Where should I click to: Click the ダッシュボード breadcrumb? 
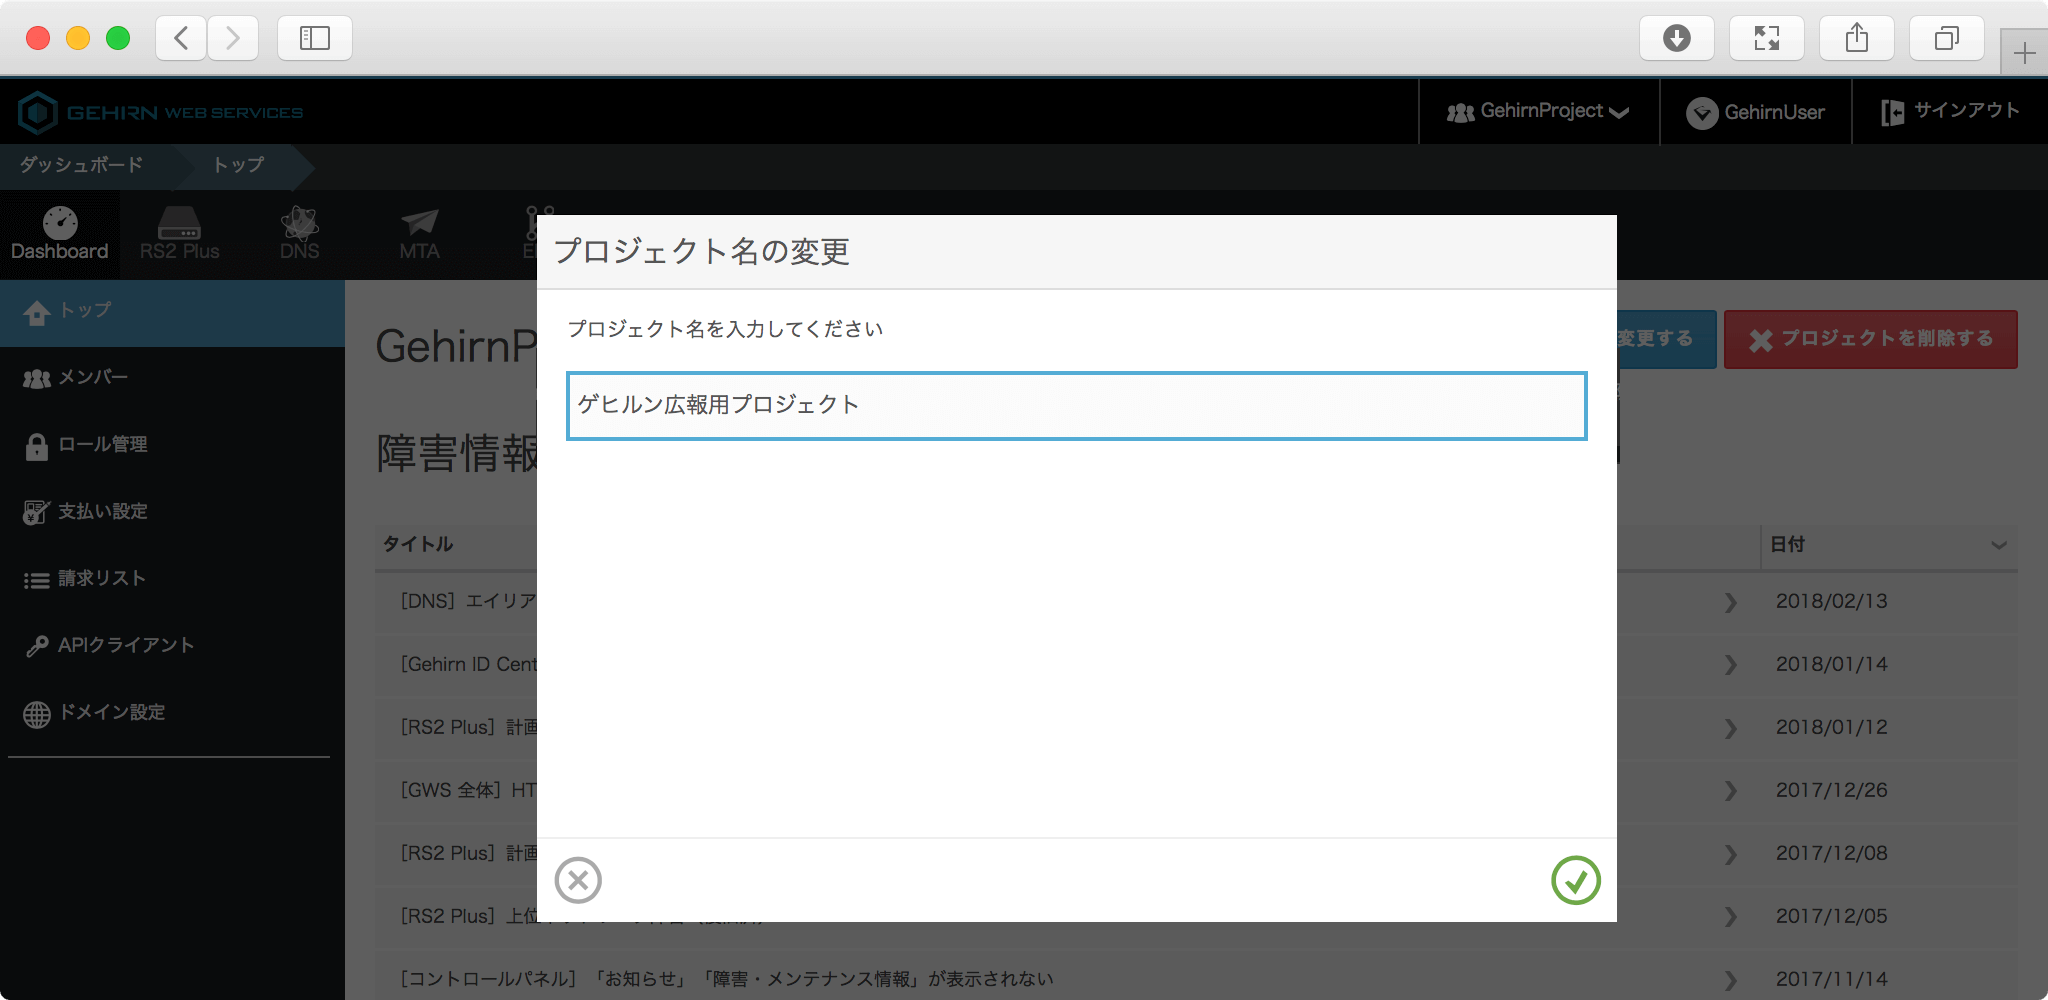(82, 165)
